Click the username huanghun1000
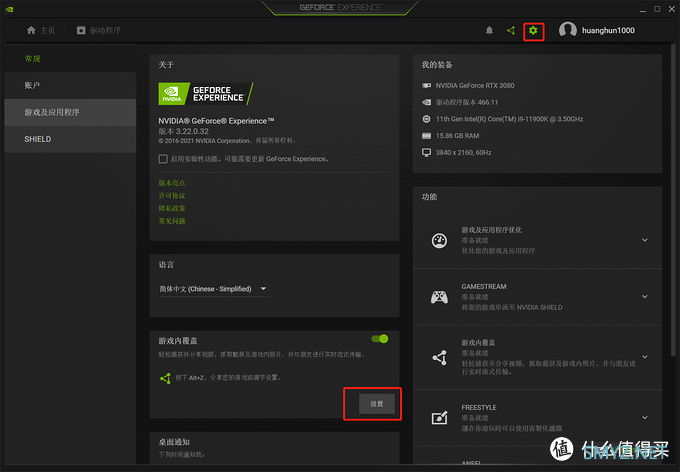This screenshot has height=472, width=680. (608, 30)
